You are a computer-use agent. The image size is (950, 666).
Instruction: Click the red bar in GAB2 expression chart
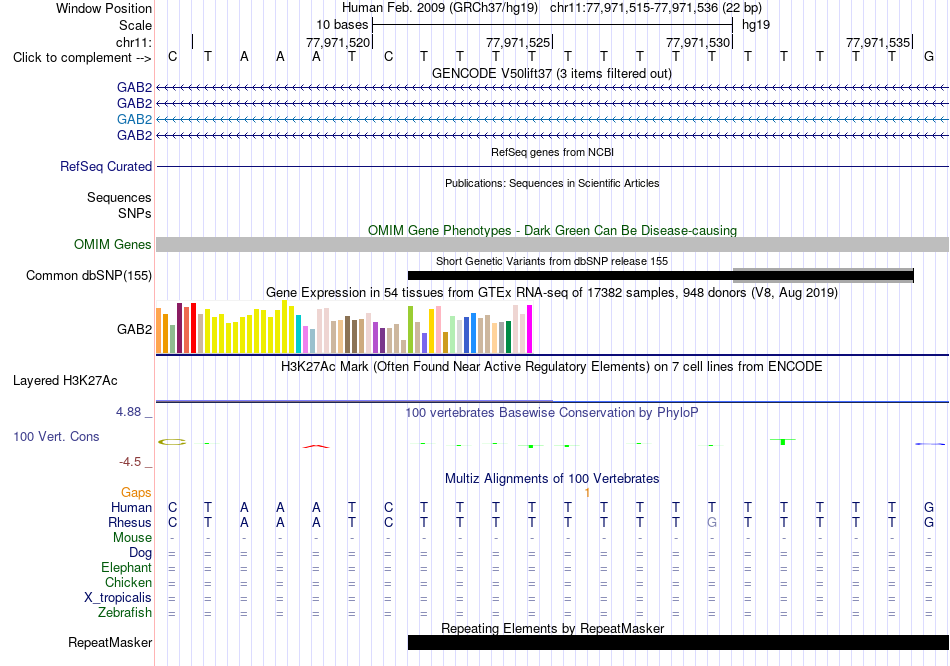tap(193, 328)
